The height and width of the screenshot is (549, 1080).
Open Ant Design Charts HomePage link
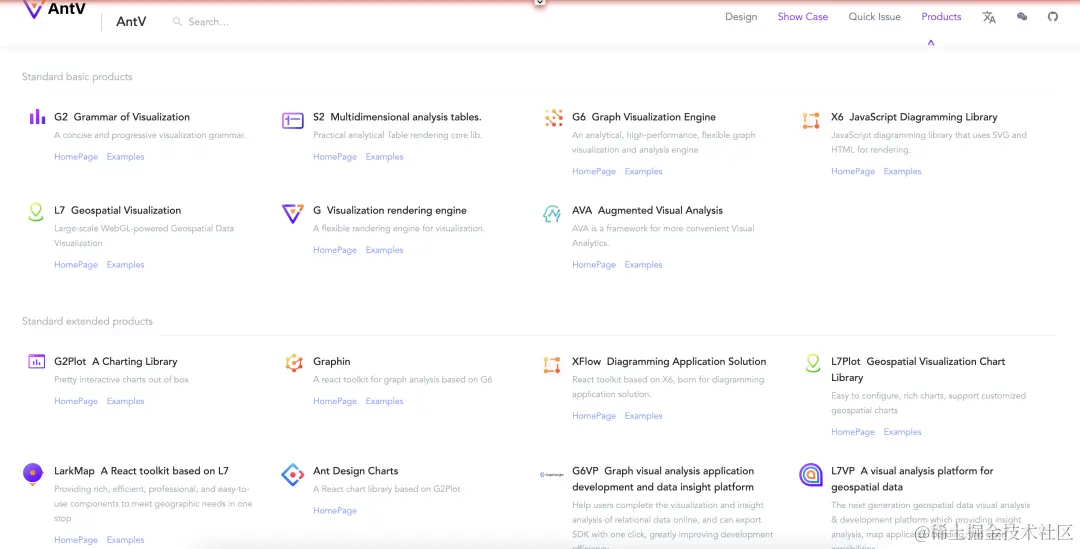point(335,510)
